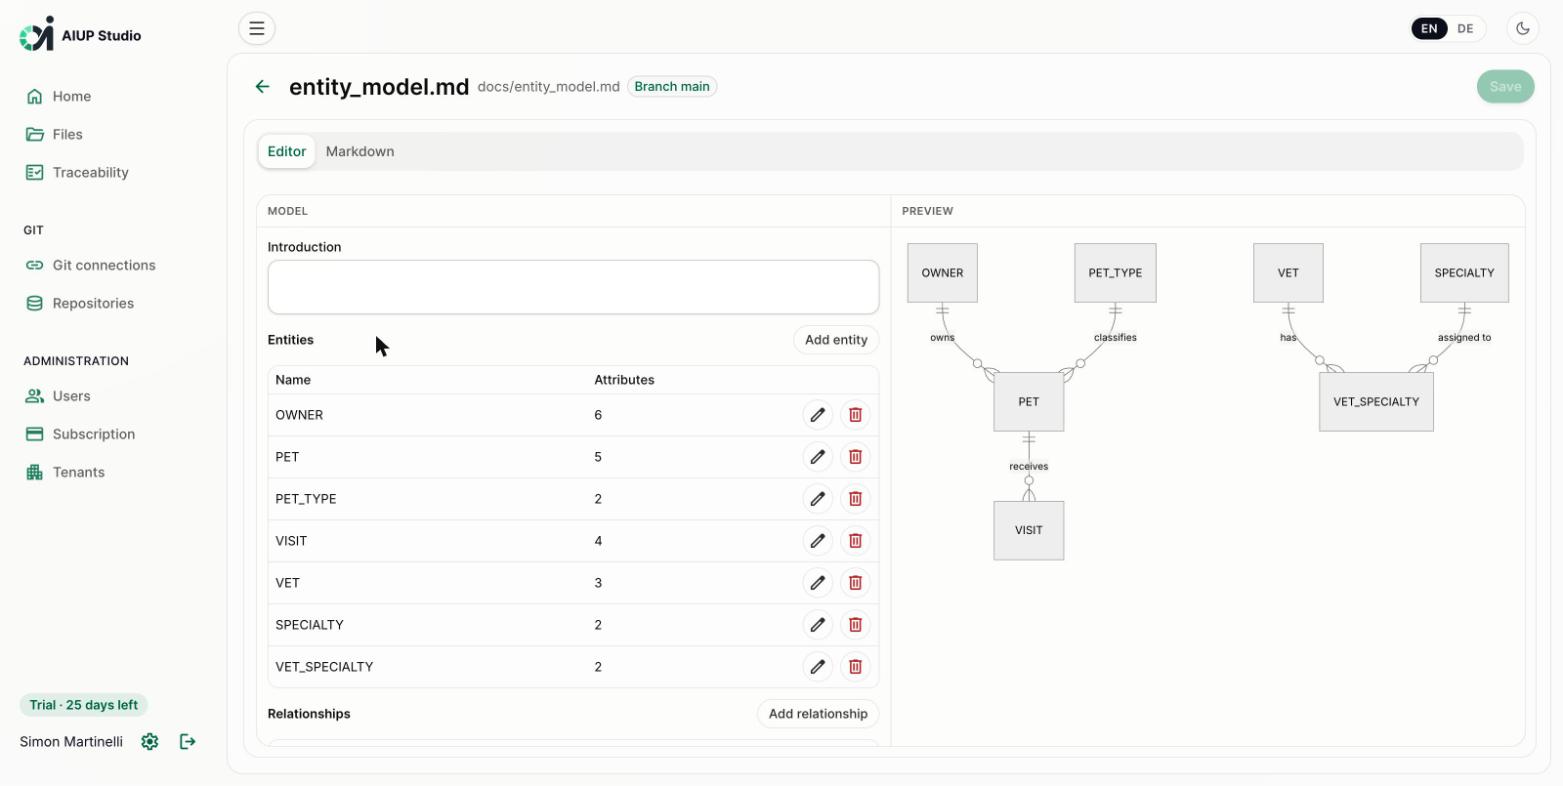Screen dimensions: 1563x786
Task: Edit the VET_SPECIALTY entity
Action: (x=818, y=667)
